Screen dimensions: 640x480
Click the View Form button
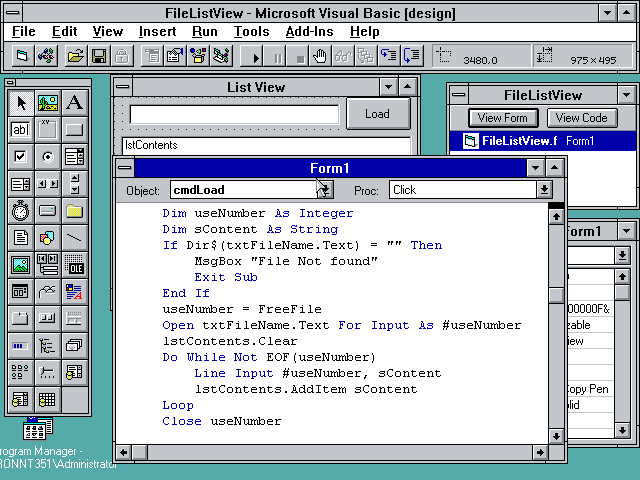(503, 118)
